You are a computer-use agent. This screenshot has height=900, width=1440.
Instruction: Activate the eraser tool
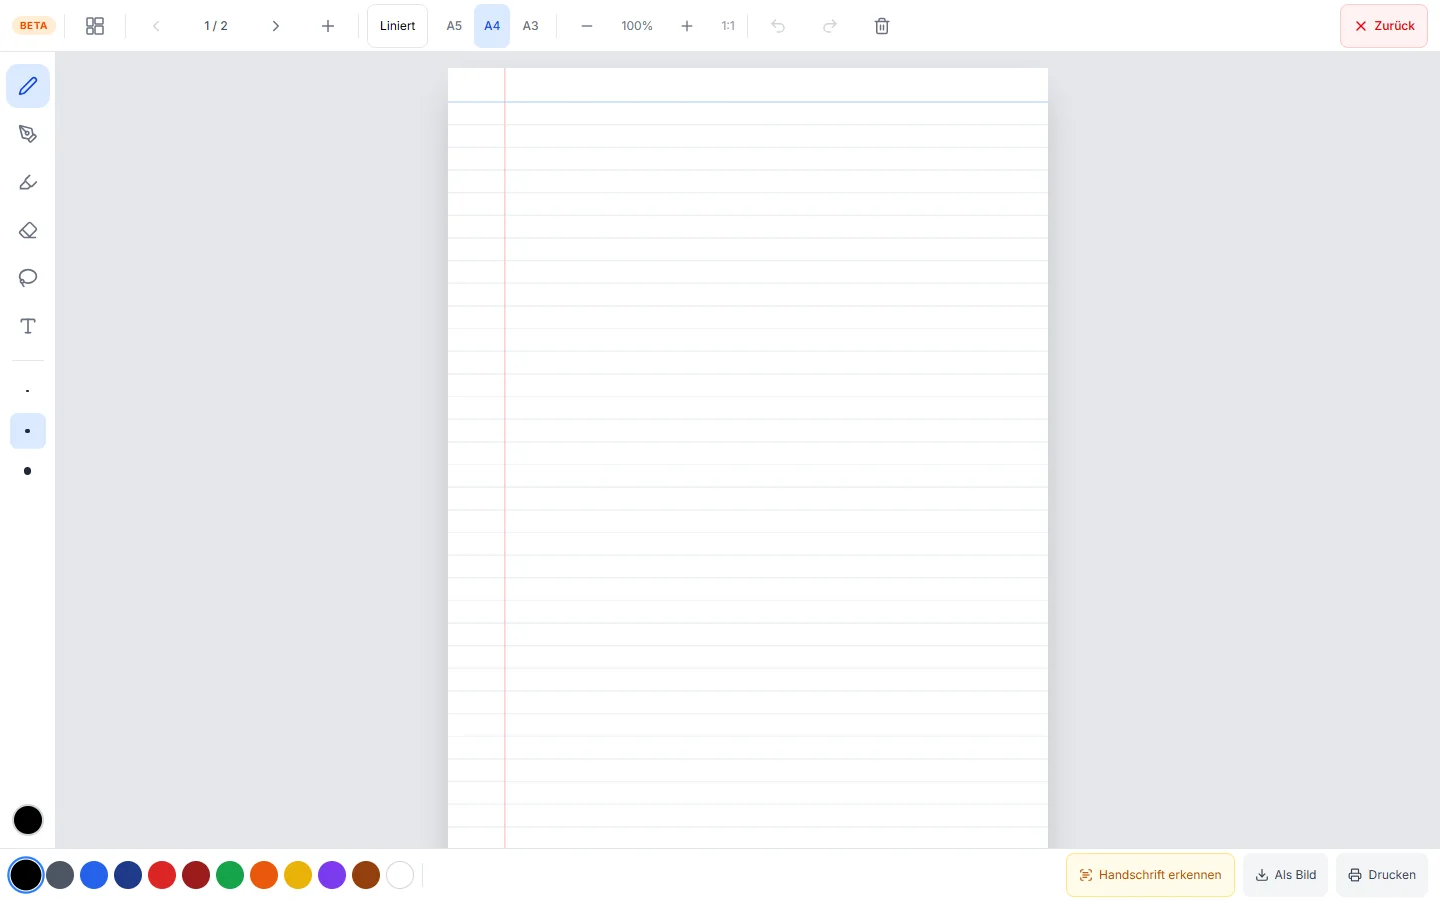(x=28, y=230)
